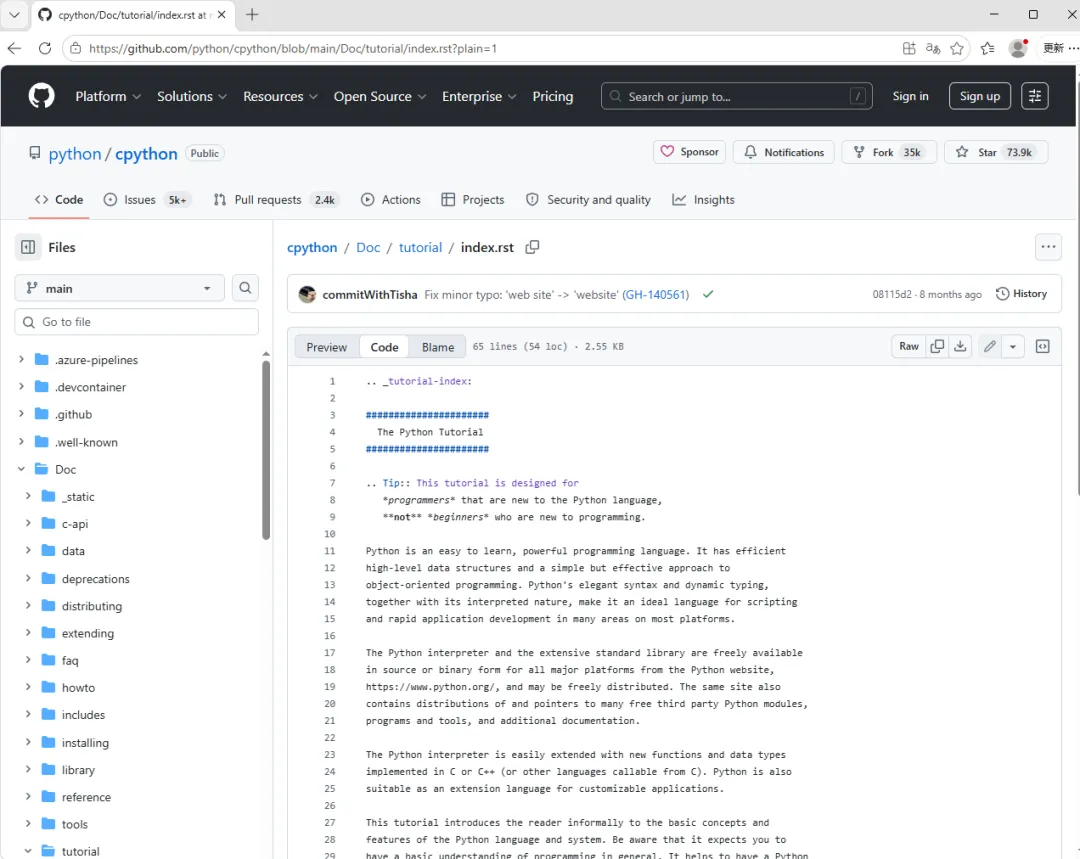Open the Pricing page
The height and width of the screenshot is (859, 1080).
coord(552,96)
